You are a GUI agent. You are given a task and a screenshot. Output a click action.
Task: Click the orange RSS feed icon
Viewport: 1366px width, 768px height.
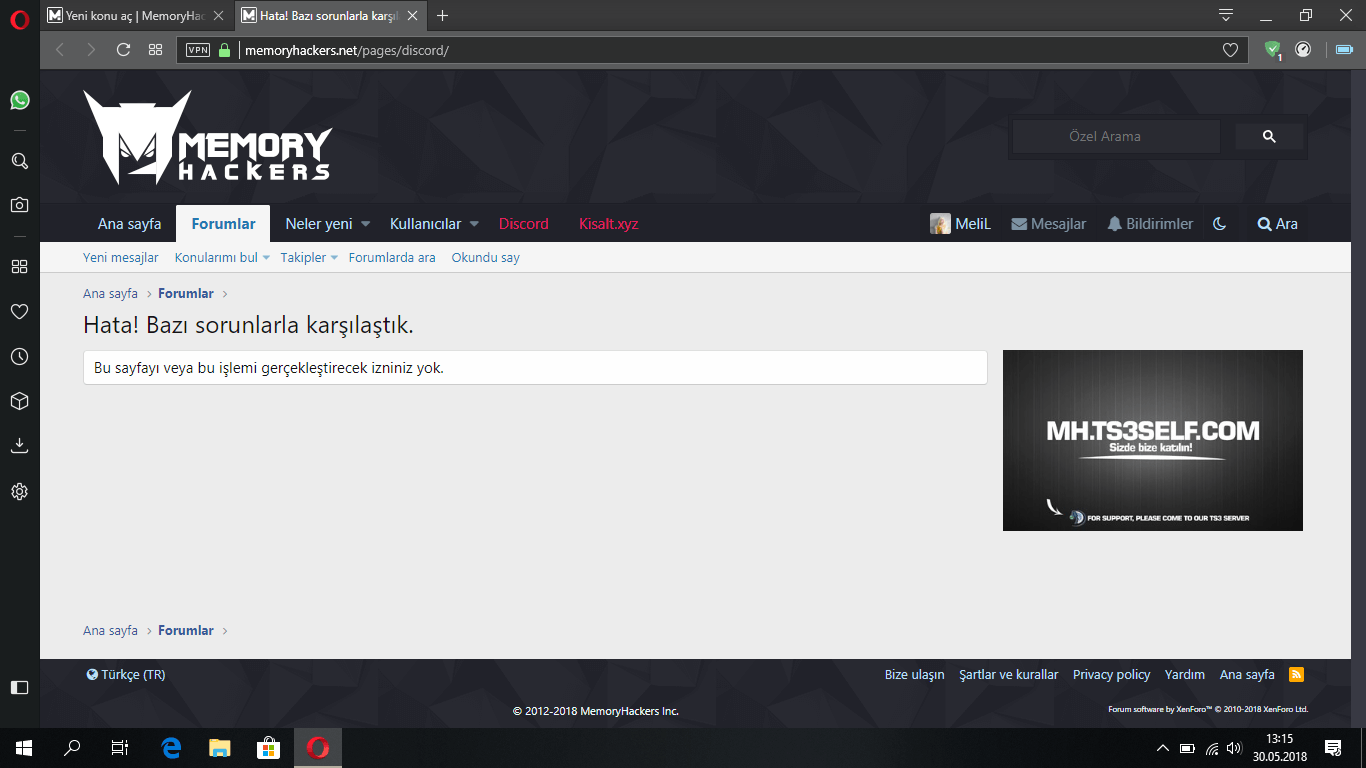[x=1296, y=674]
